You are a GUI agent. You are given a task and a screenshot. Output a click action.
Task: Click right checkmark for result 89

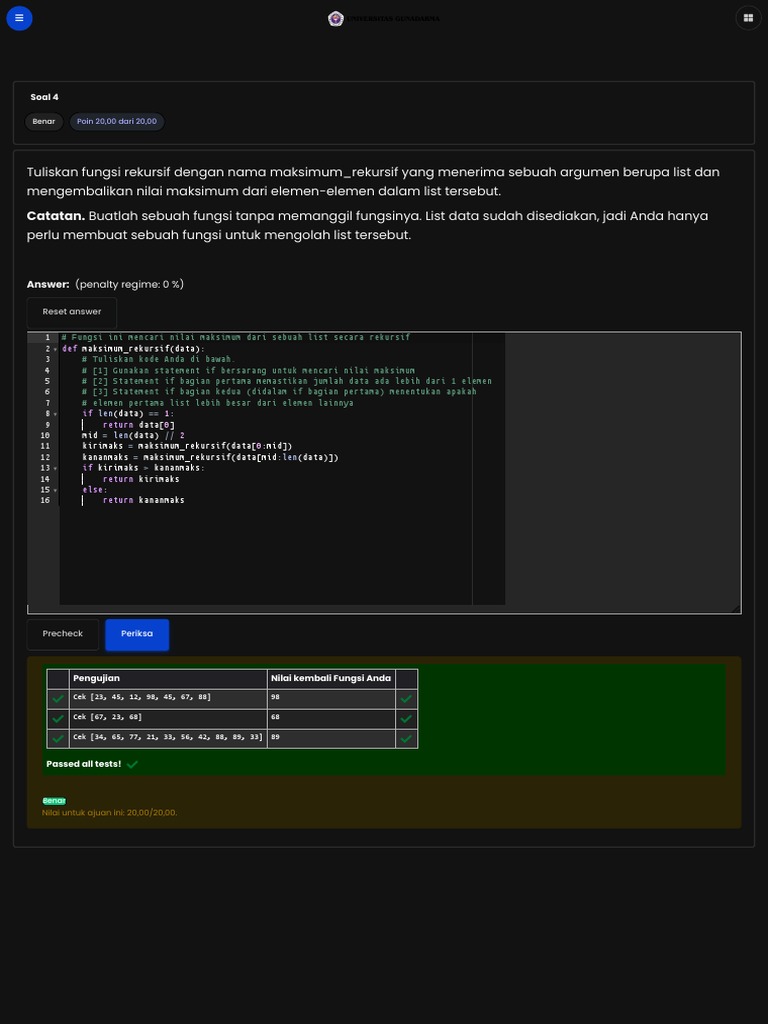point(406,738)
